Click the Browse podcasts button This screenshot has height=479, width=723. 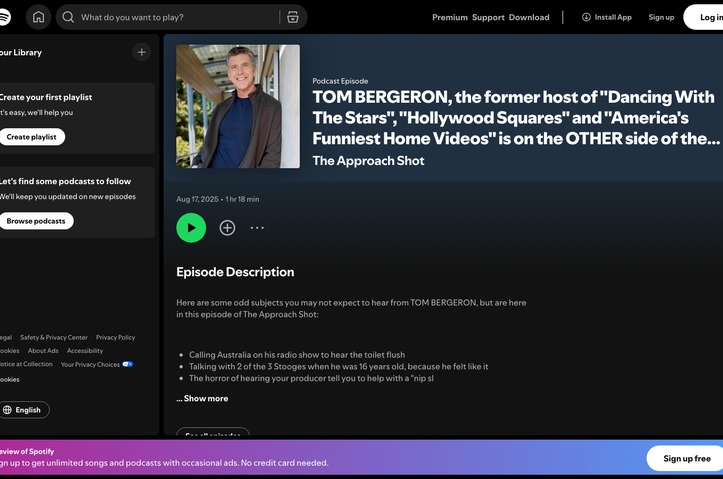pyautogui.click(x=36, y=221)
